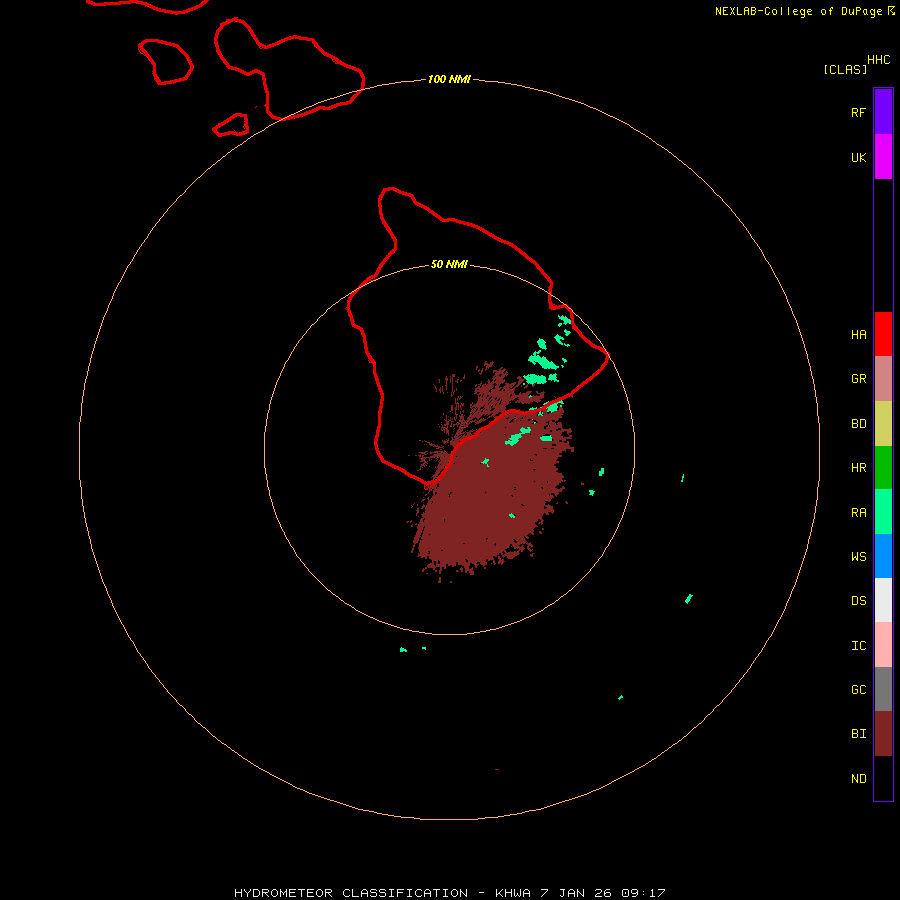Select the GC gray legend swatch

tap(883, 689)
